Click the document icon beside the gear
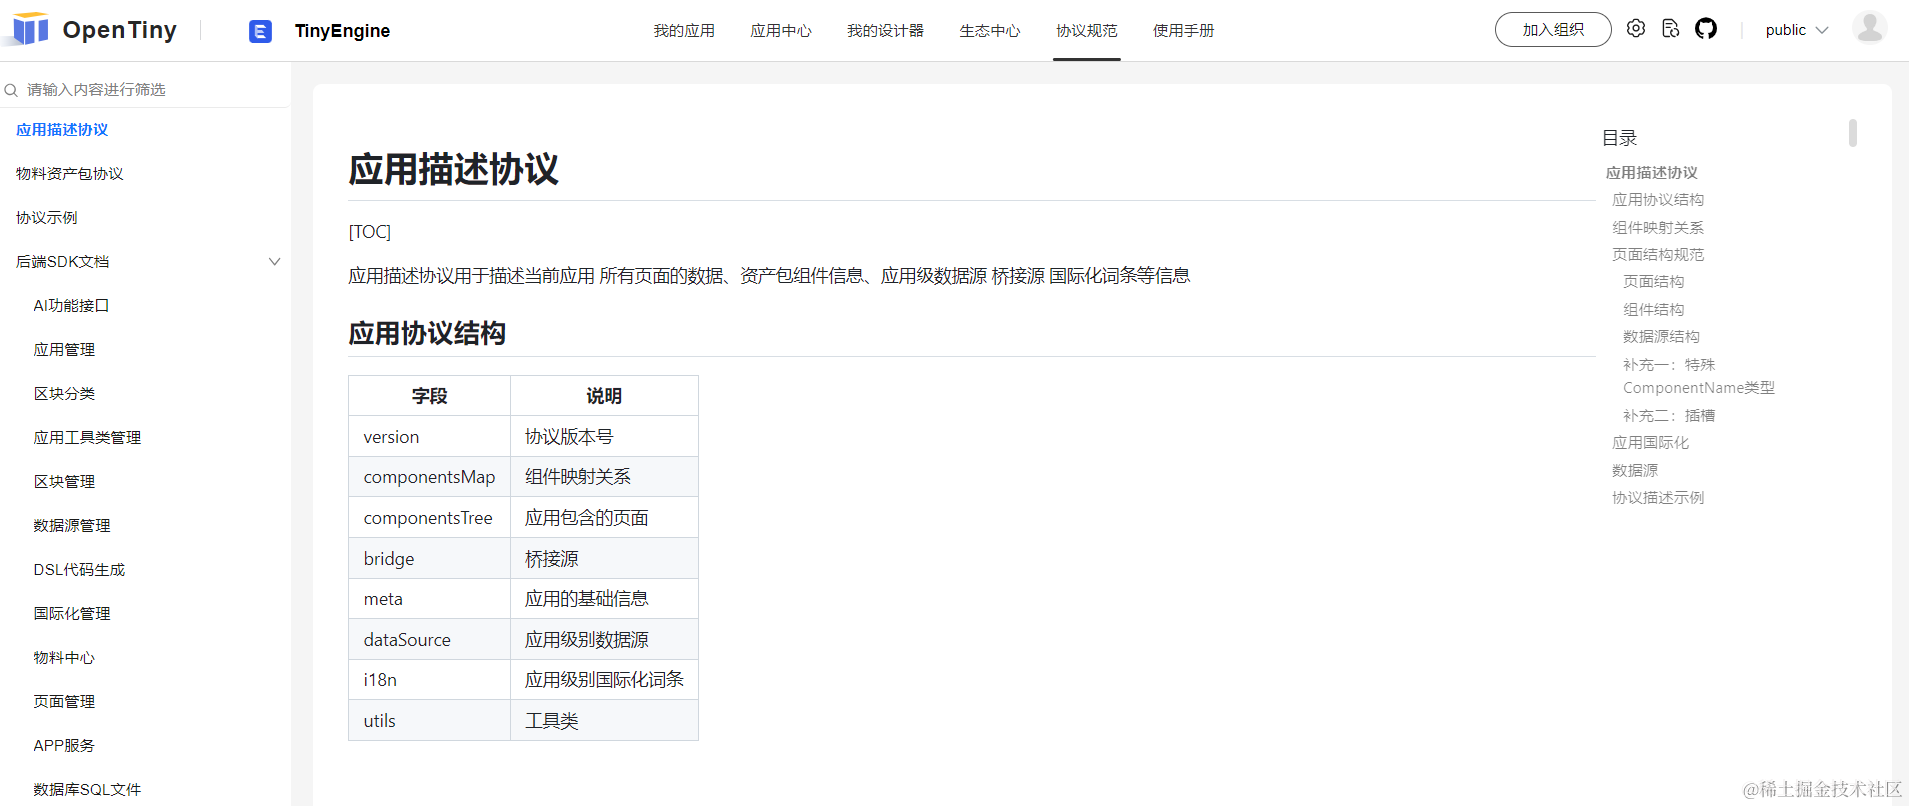This screenshot has height=806, width=1909. (x=1671, y=28)
